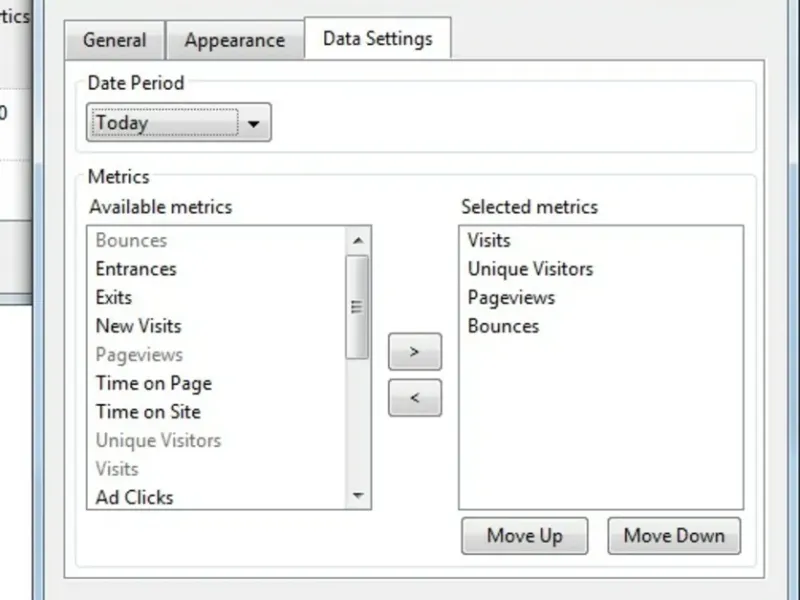Screen dimensions: 800x600
Task: Select Unique Visitors in Selected metrics
Action: (x=530, y=269)
